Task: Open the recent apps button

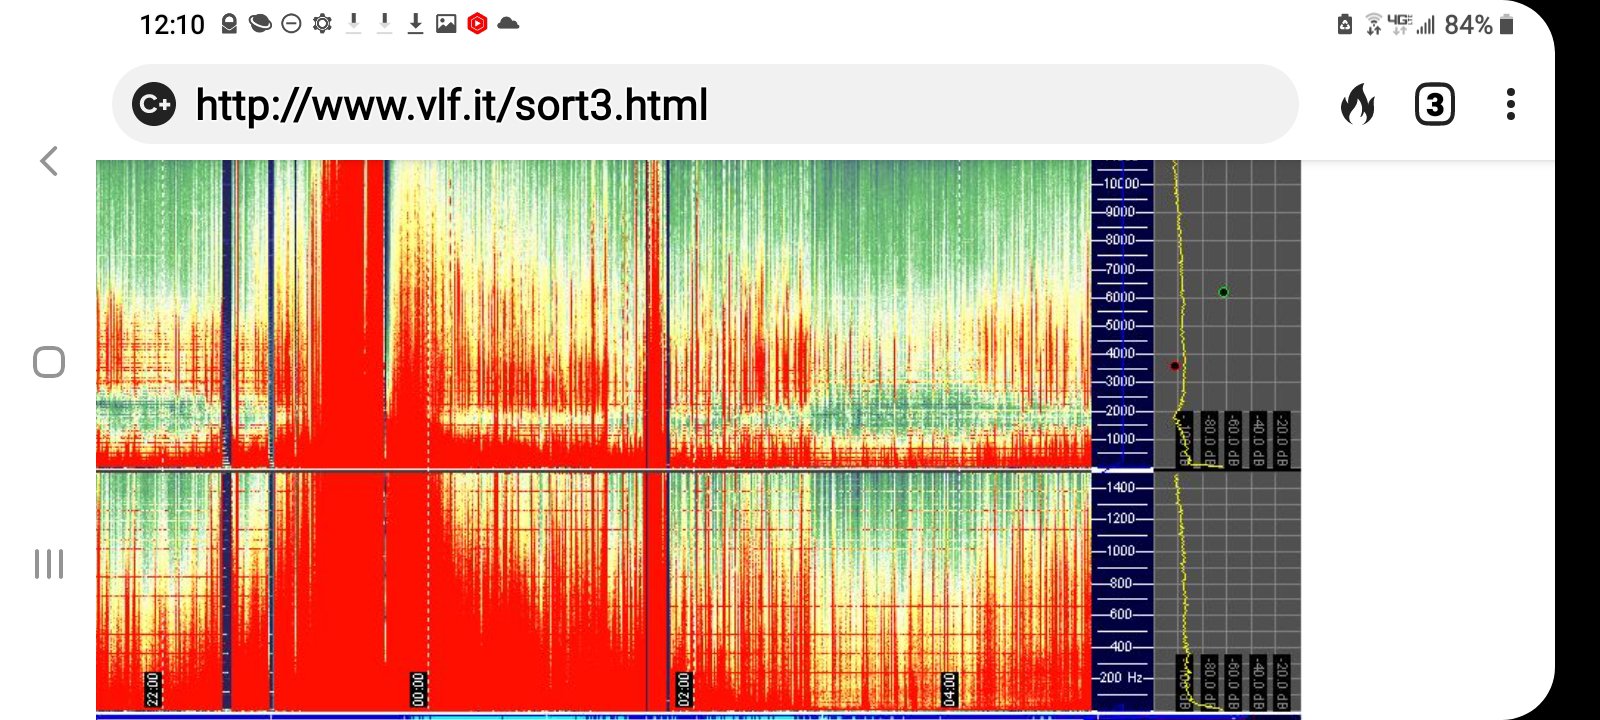Action: click(x=49, y=564)
